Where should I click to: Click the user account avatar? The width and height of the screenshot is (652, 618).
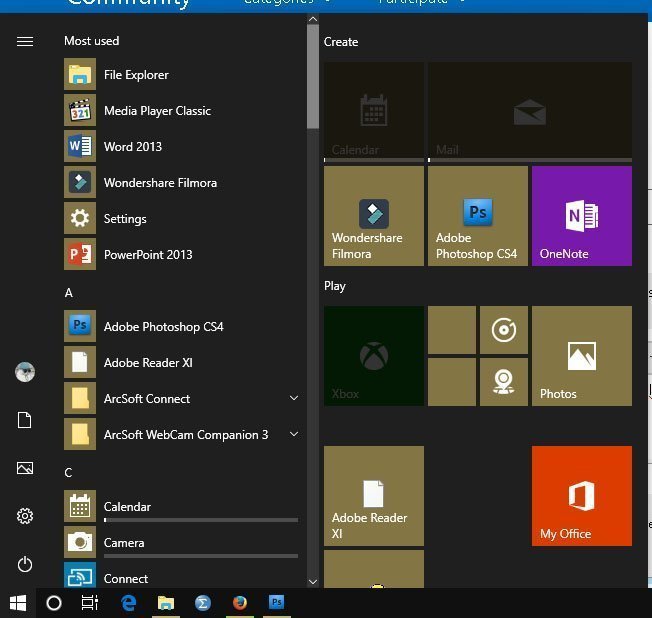tap(25, 372)
